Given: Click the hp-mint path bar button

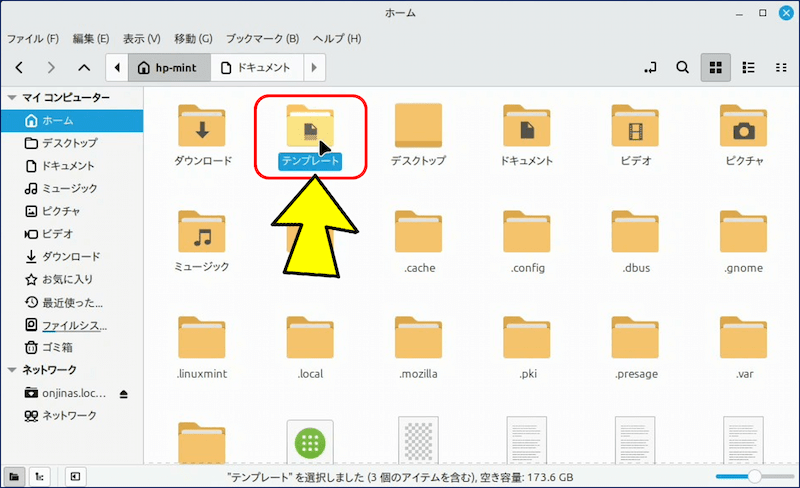Looking at the screenshot, I should click(169, 68).
